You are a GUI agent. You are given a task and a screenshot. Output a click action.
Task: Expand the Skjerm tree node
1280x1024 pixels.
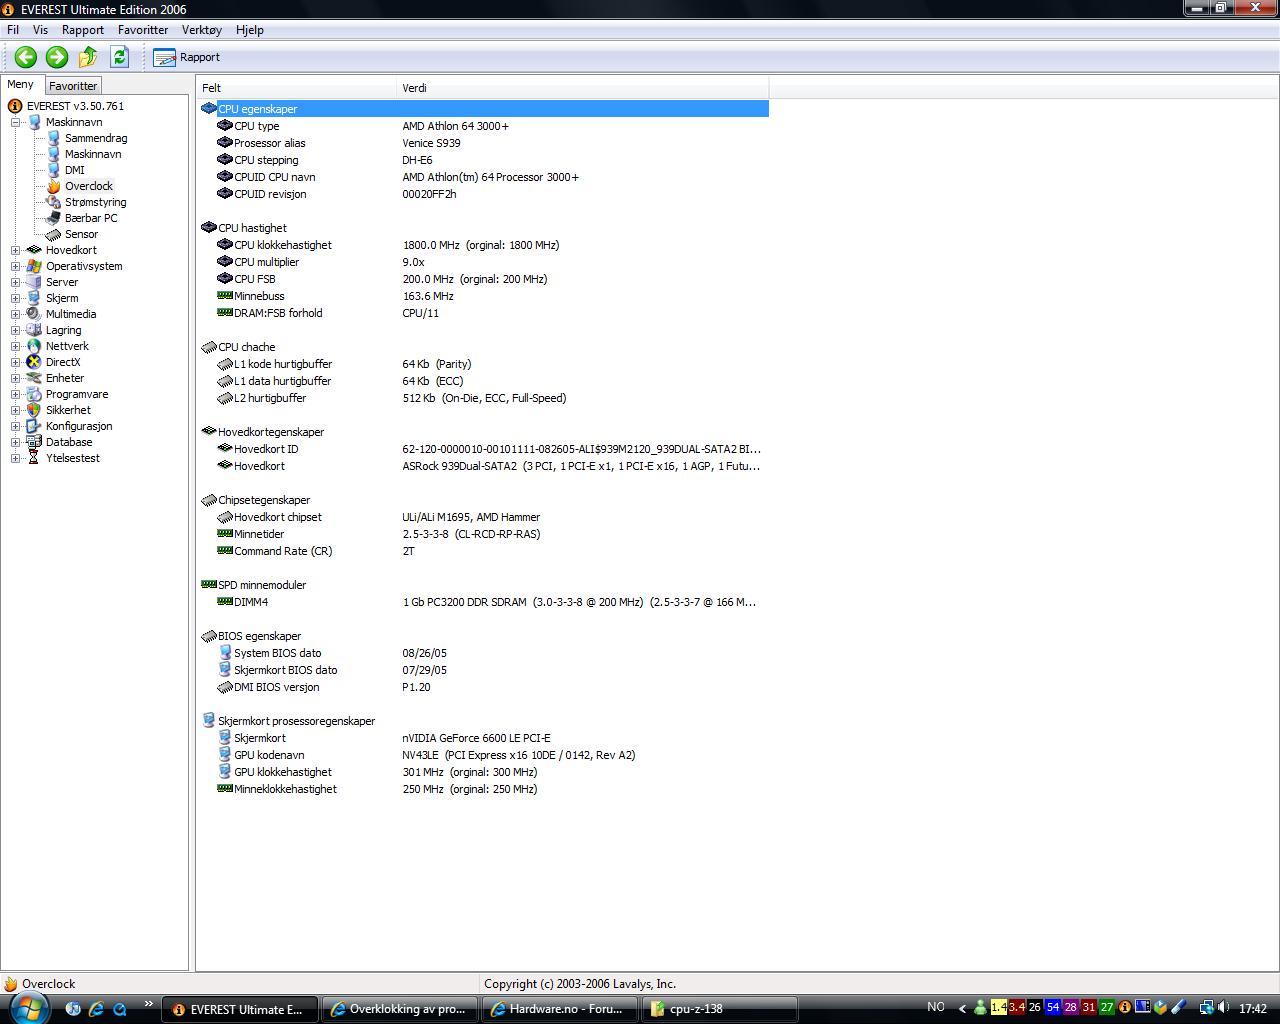(x=16, y=298)
